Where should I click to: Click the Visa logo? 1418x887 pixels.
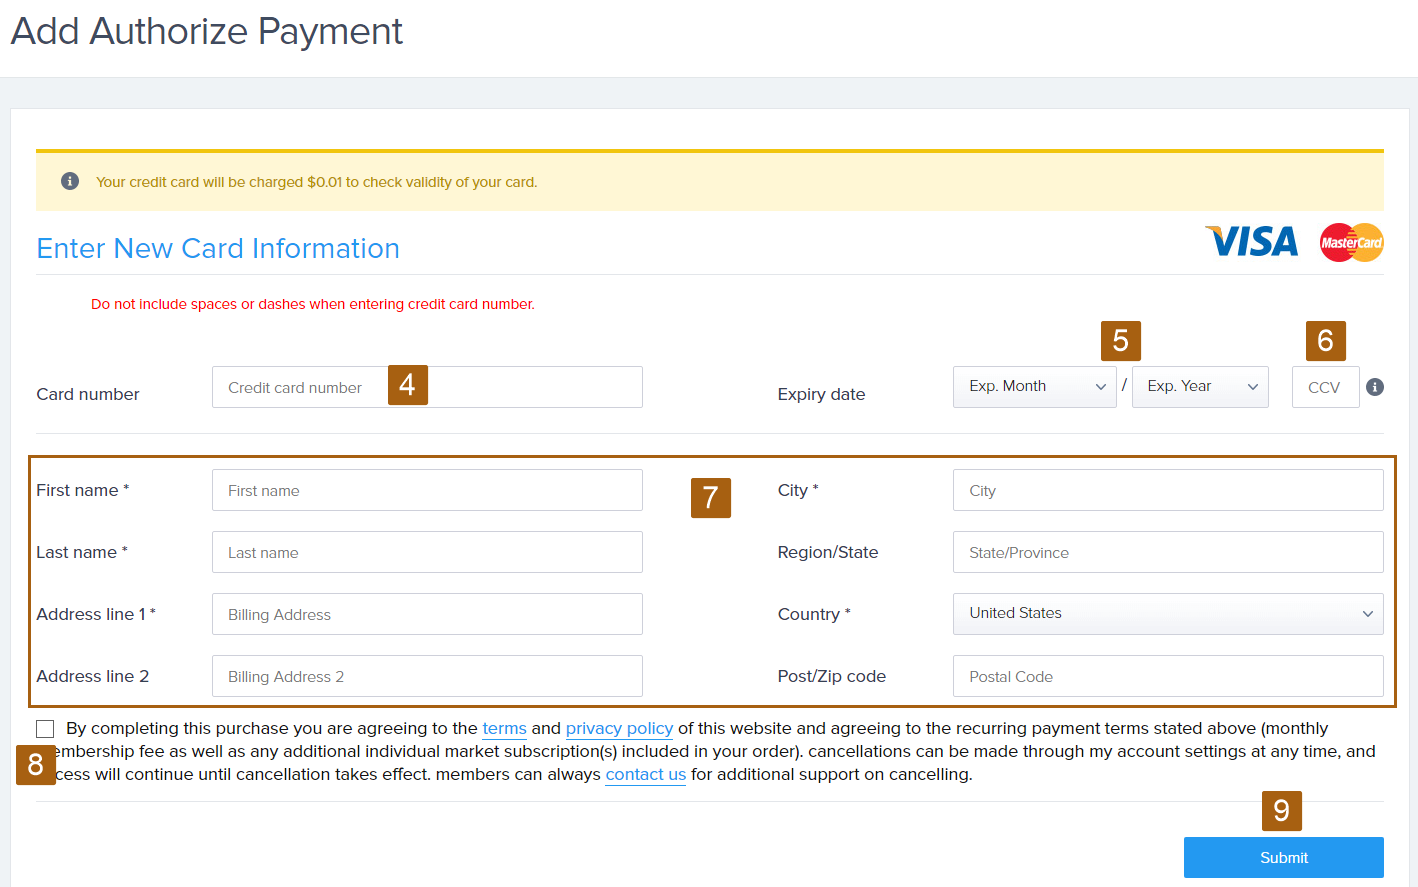click(x=1252, y=242)
